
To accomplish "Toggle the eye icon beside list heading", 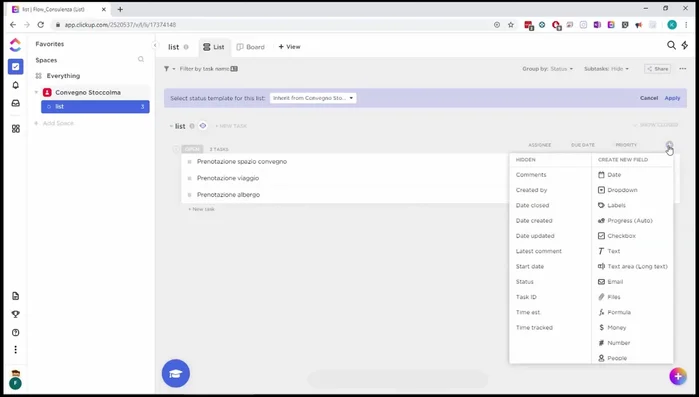I will click(x=203, y=126).
